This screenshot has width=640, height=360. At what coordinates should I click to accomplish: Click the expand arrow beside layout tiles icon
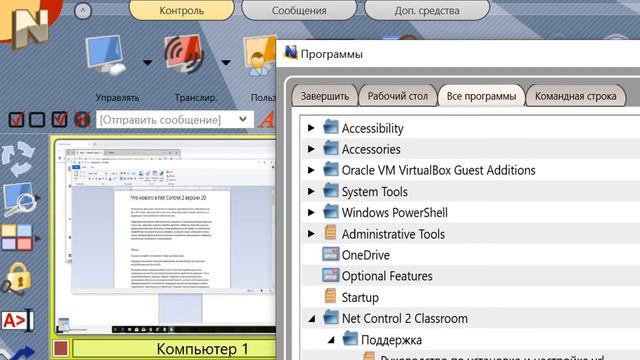38,238
